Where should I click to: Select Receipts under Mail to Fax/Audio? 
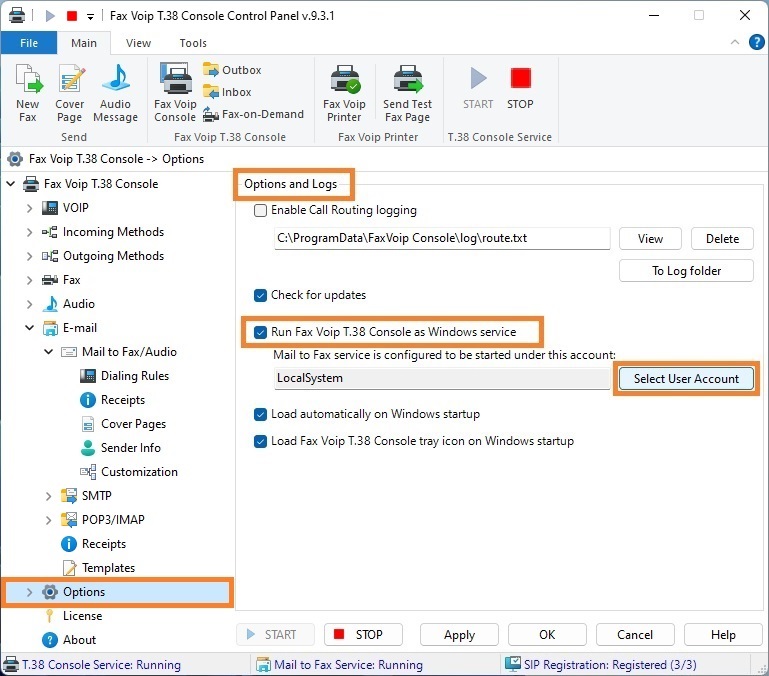pos(123,400)
